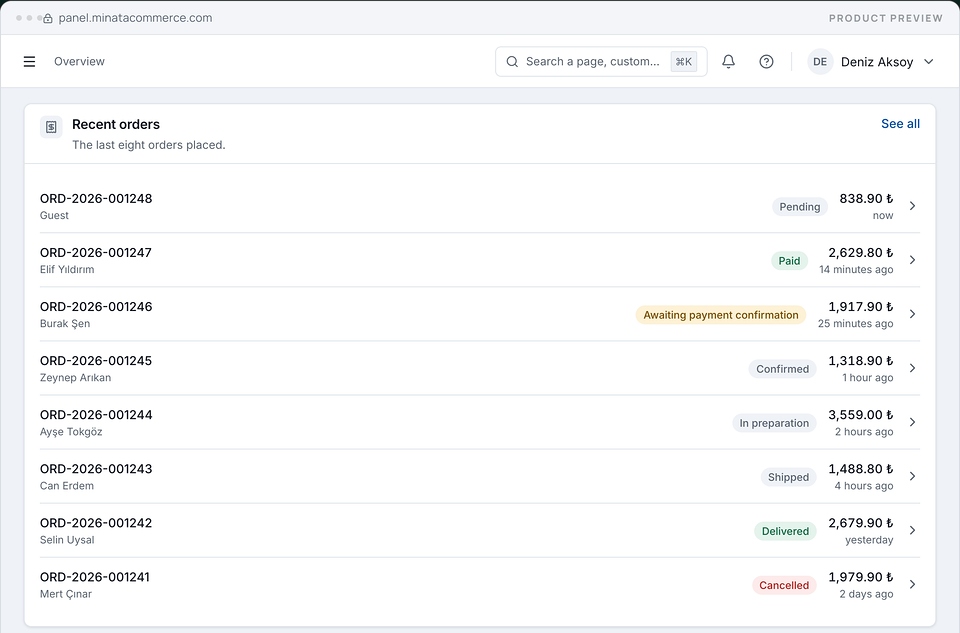The width and height of the screenshot is (960, 633).
Task: Select order number ORD-2026-001244
Action: (96, 414)
